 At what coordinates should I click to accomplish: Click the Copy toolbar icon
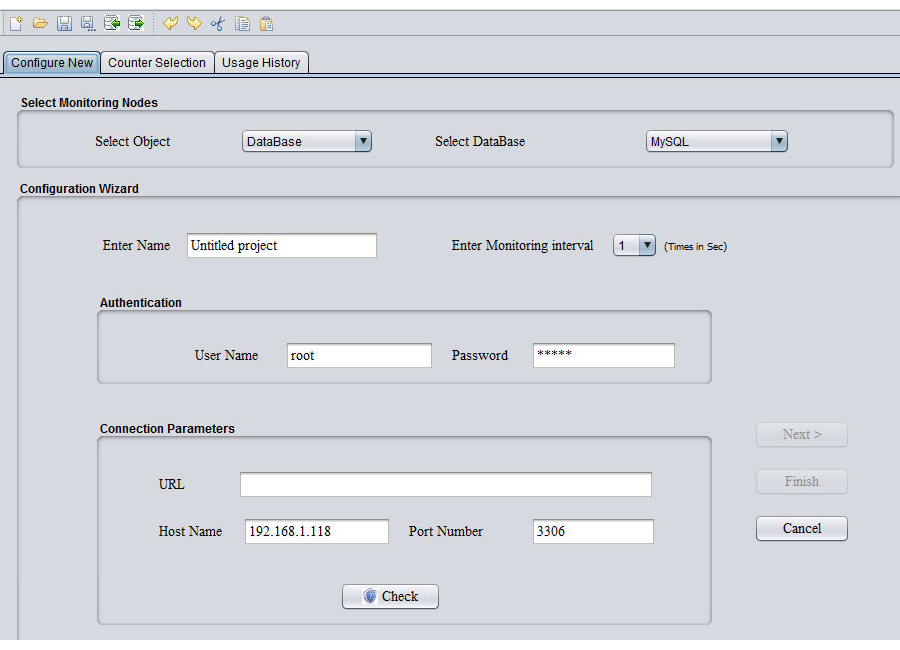tap(242, 23)
